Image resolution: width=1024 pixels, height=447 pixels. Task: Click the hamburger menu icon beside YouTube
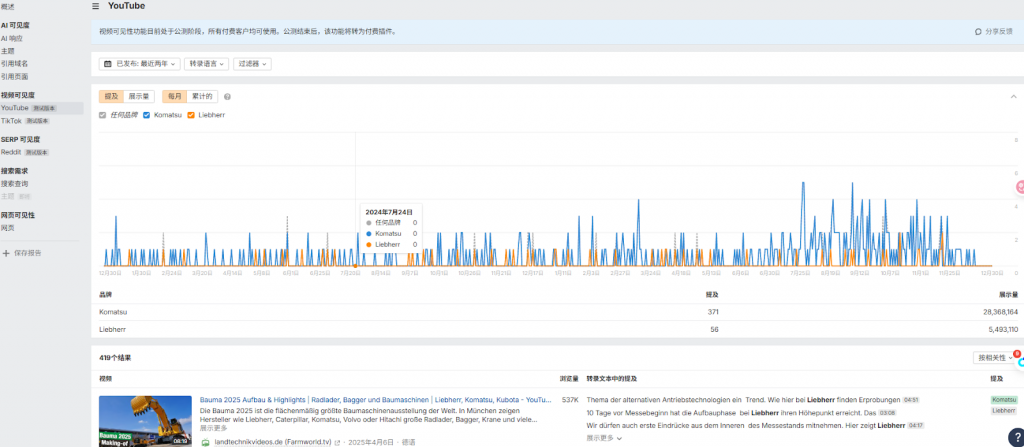click(95, 6)
